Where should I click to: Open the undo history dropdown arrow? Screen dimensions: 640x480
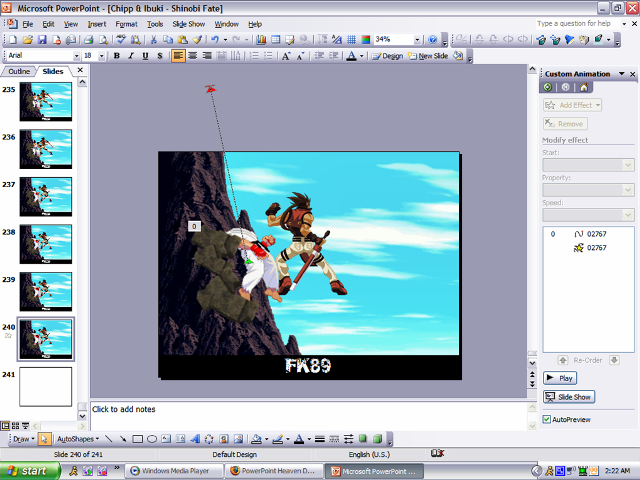click(225, 40)
